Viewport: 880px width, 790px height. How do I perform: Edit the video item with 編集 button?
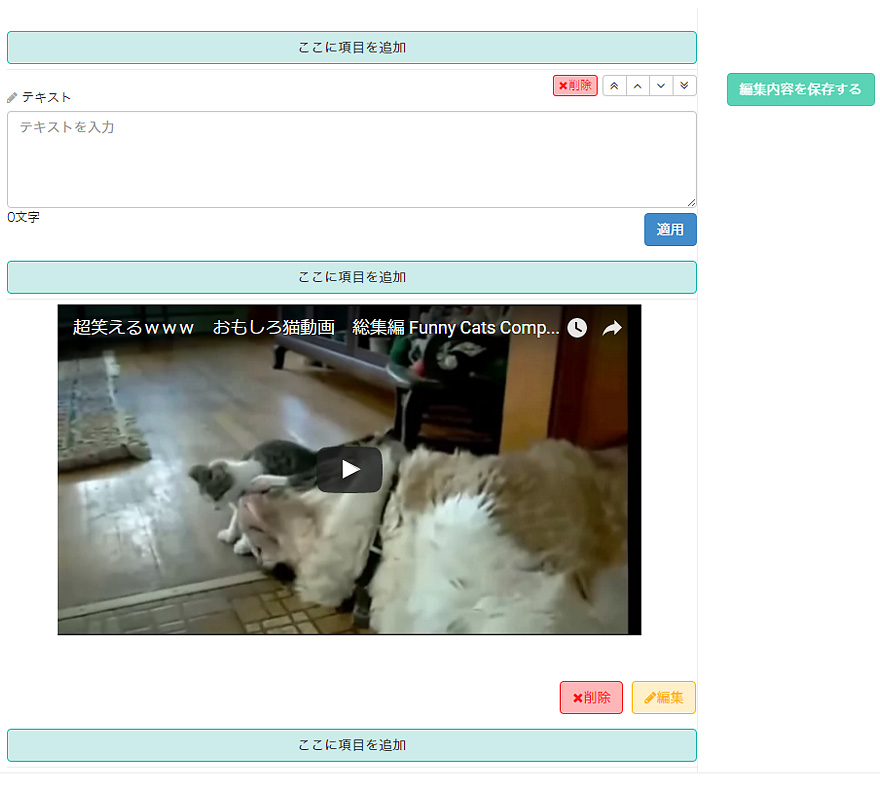(663, 697)
